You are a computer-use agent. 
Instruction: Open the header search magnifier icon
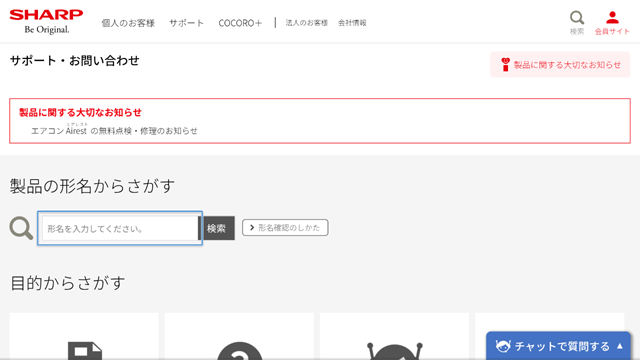tap(577, 18)
